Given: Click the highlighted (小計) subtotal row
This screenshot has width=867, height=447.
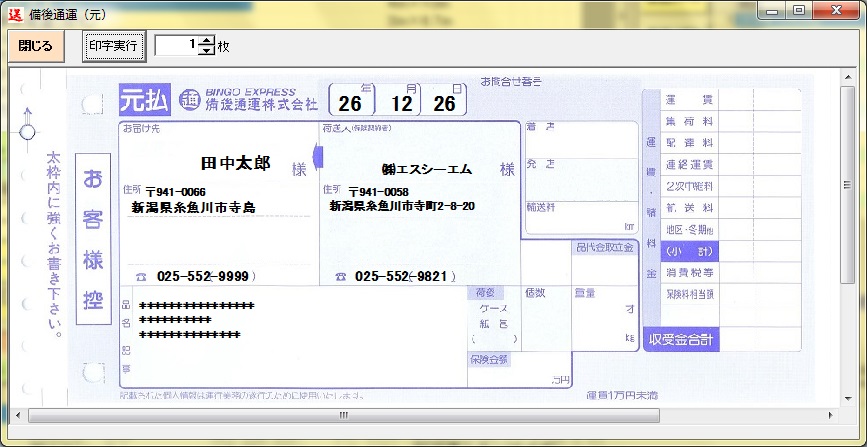Looking at the screenshot, I should pyautogui.click(x=688, y=250).
